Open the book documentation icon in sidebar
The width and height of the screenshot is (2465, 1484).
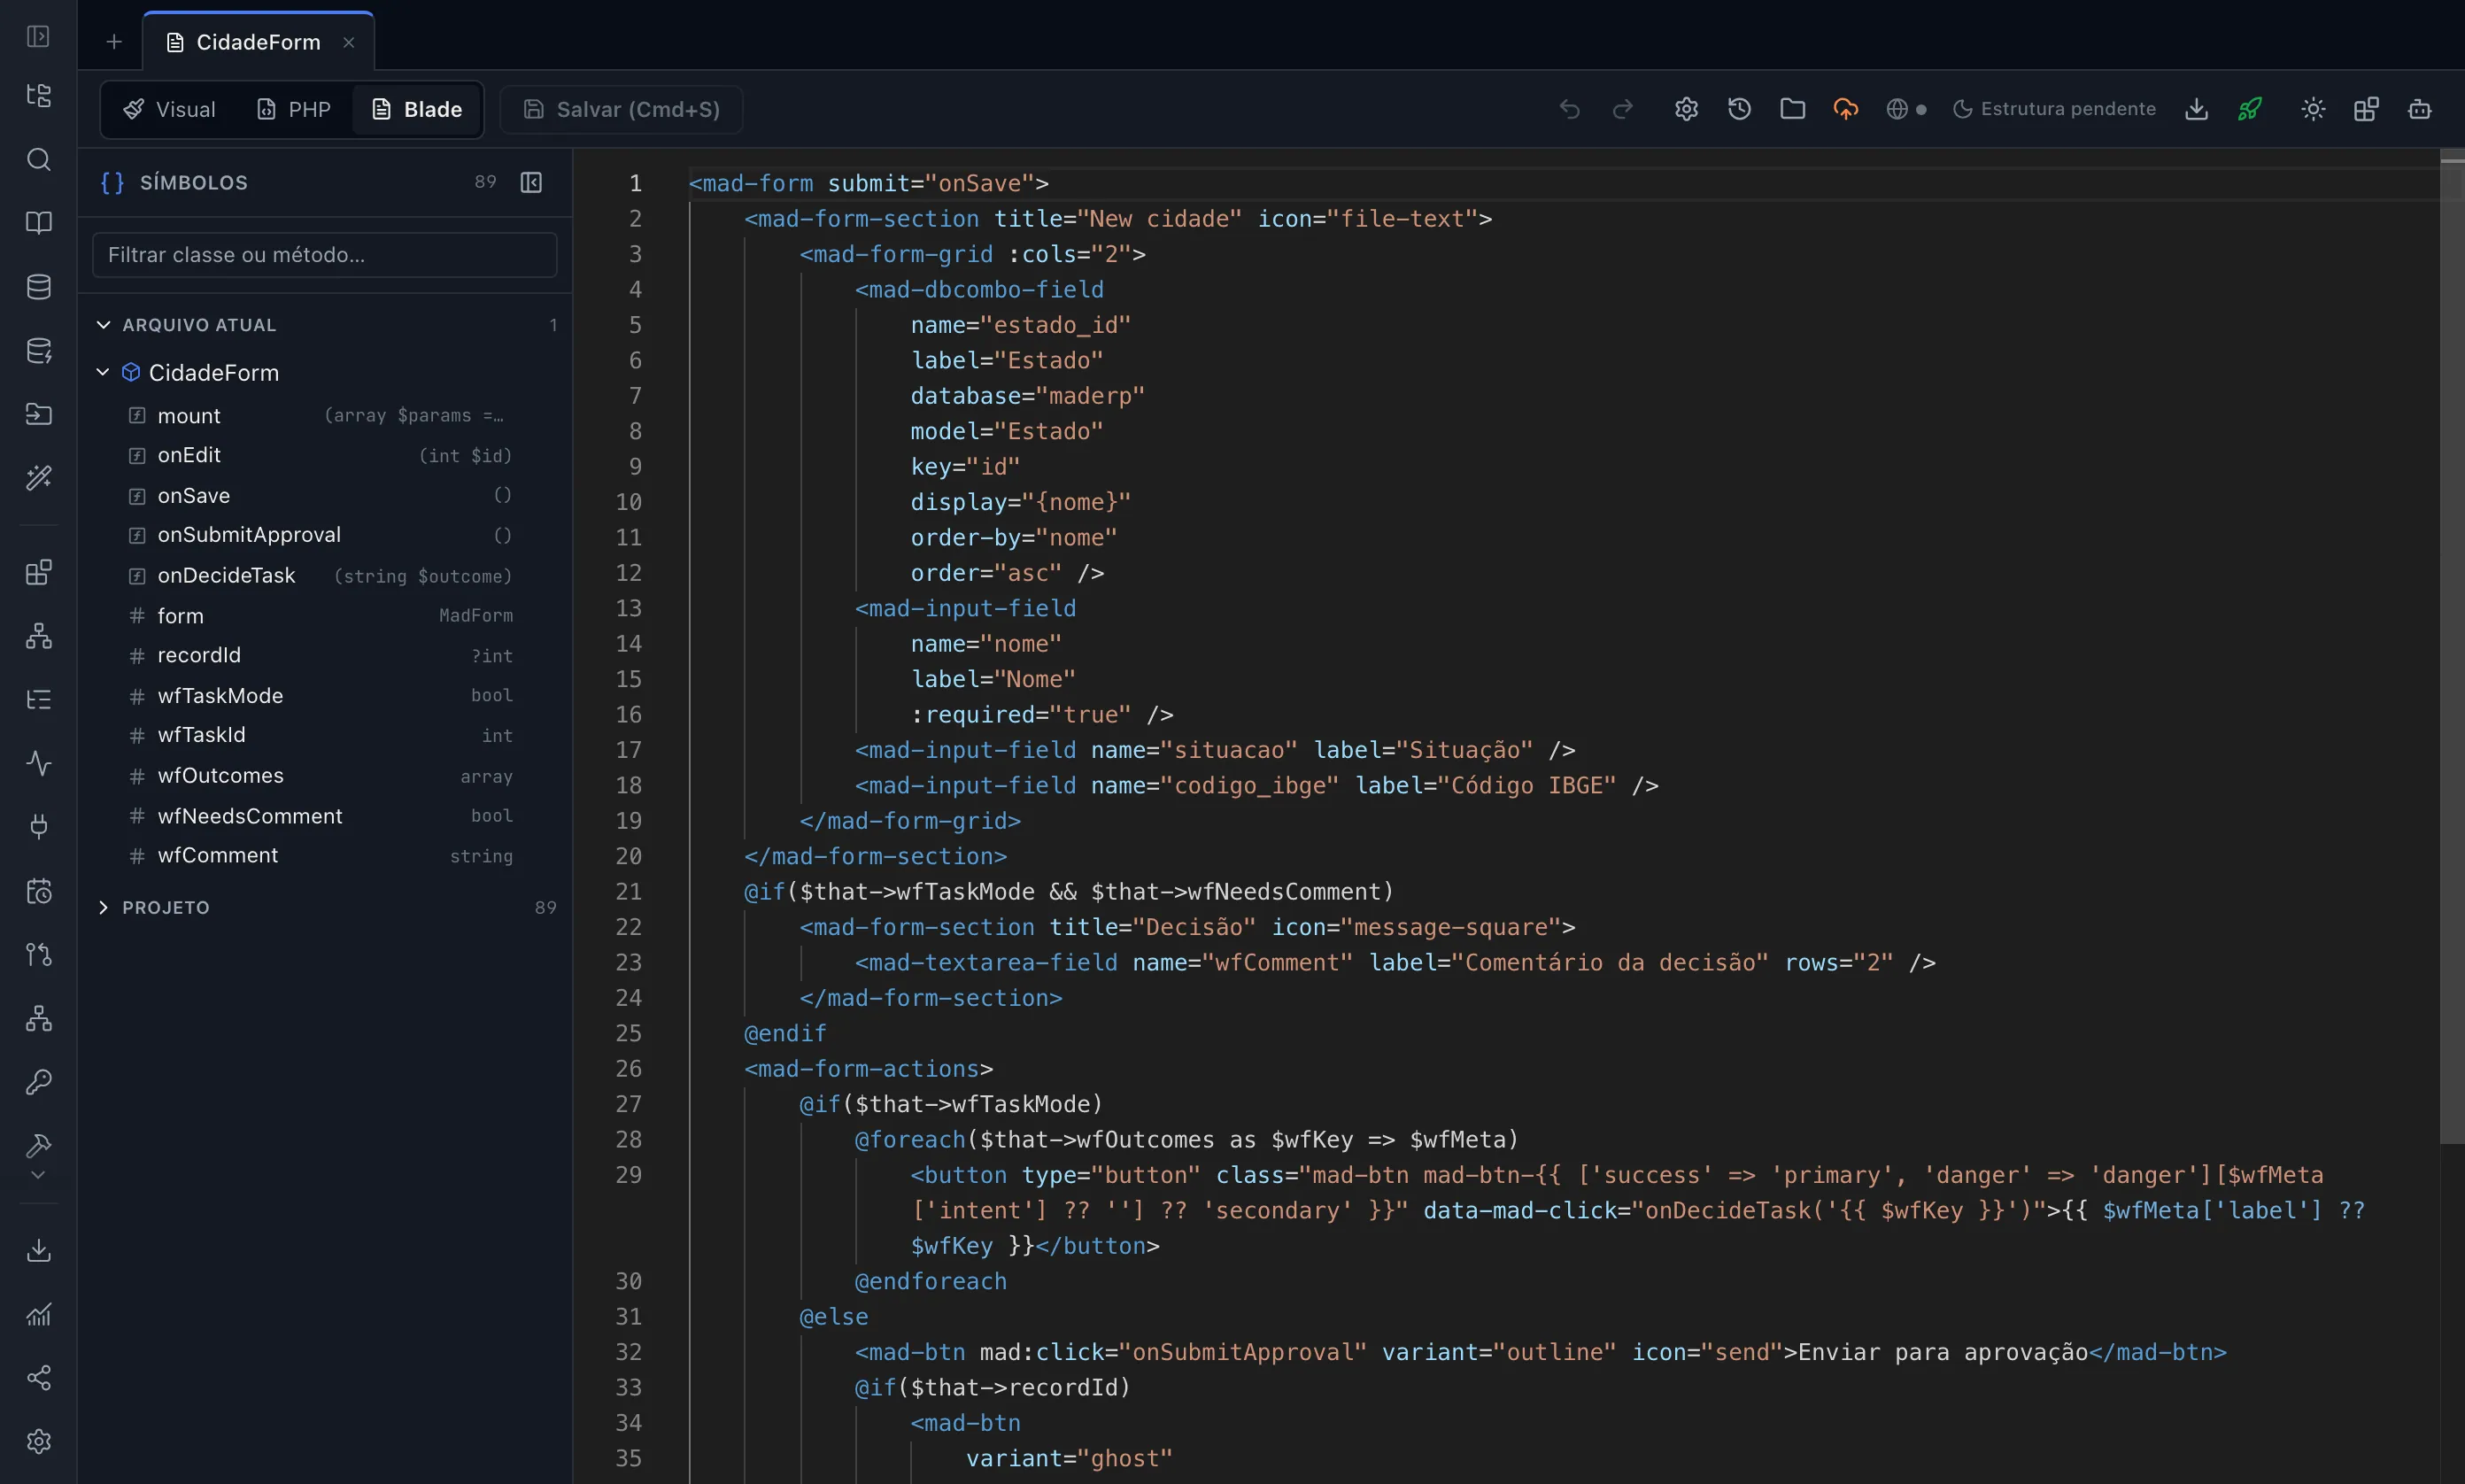click(38, 223)
